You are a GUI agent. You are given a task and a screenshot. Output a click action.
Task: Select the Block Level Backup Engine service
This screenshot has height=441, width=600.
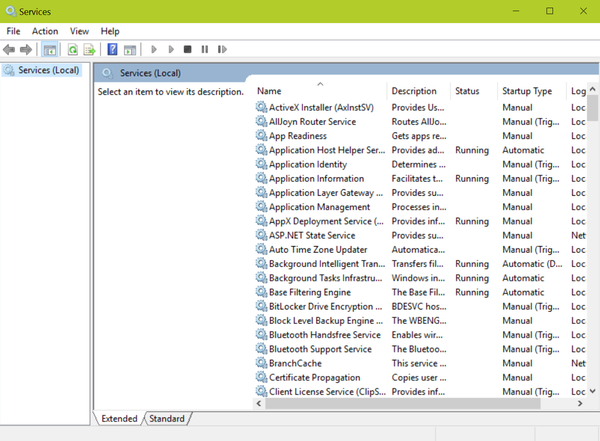(420, 320)
